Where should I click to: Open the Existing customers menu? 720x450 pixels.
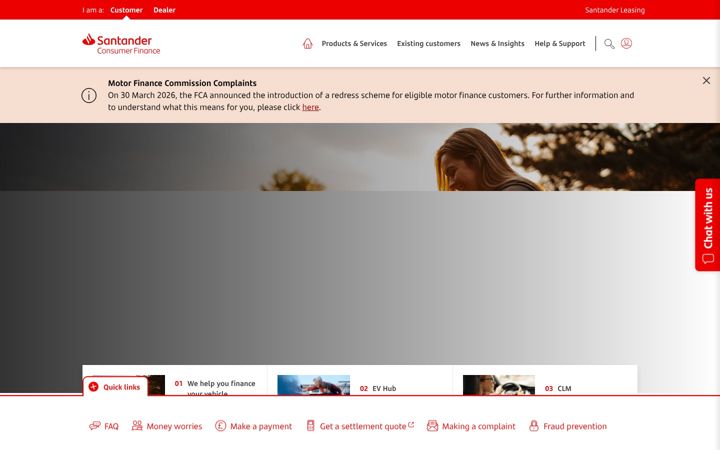(428, 44)
